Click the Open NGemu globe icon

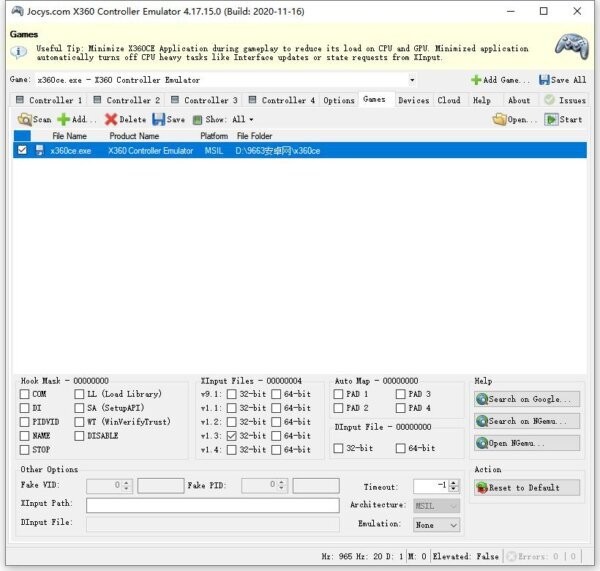coord(482,443)
